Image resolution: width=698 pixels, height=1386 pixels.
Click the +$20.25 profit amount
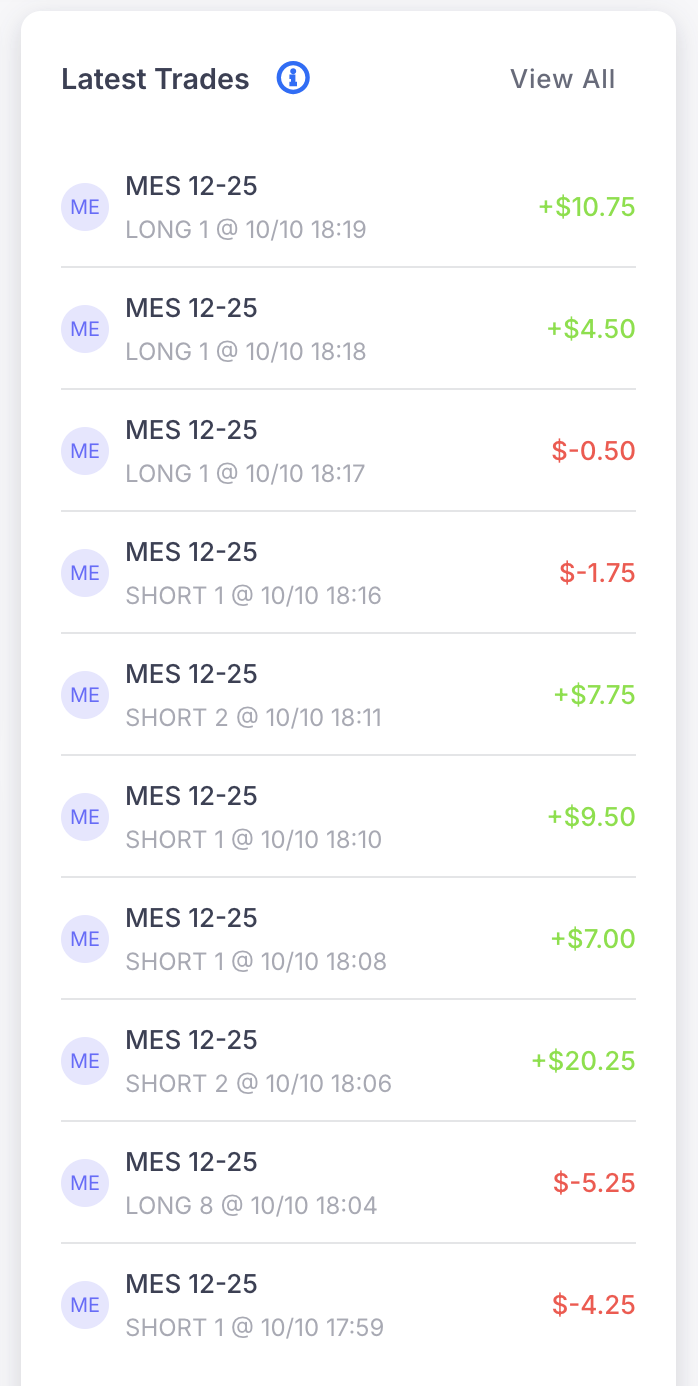[x=583, y=1061]
